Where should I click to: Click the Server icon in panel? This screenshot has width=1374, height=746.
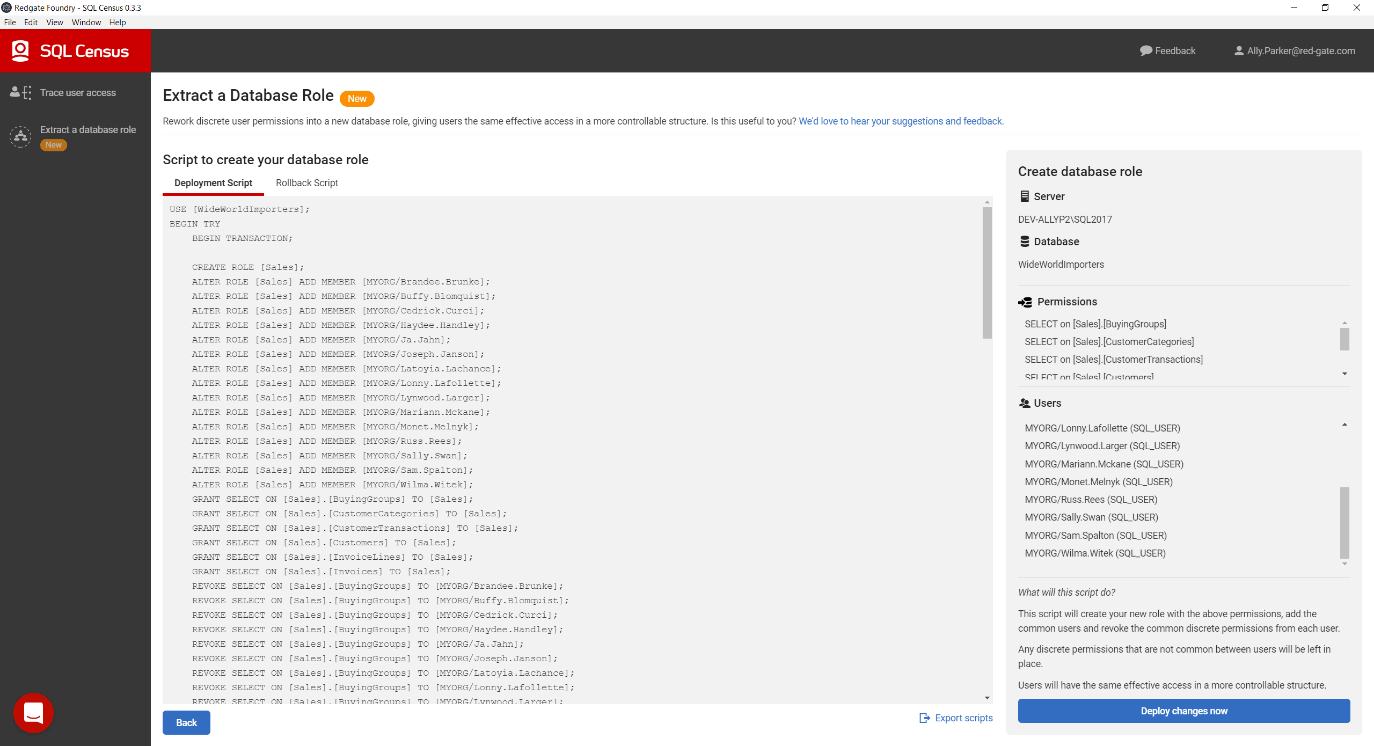1024,196
